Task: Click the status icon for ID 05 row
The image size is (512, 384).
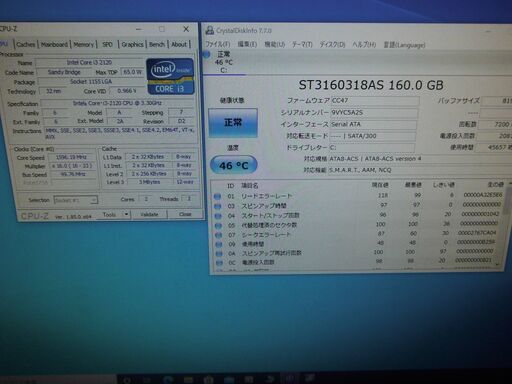Action: pyautogui.click(x=218, y=226)
